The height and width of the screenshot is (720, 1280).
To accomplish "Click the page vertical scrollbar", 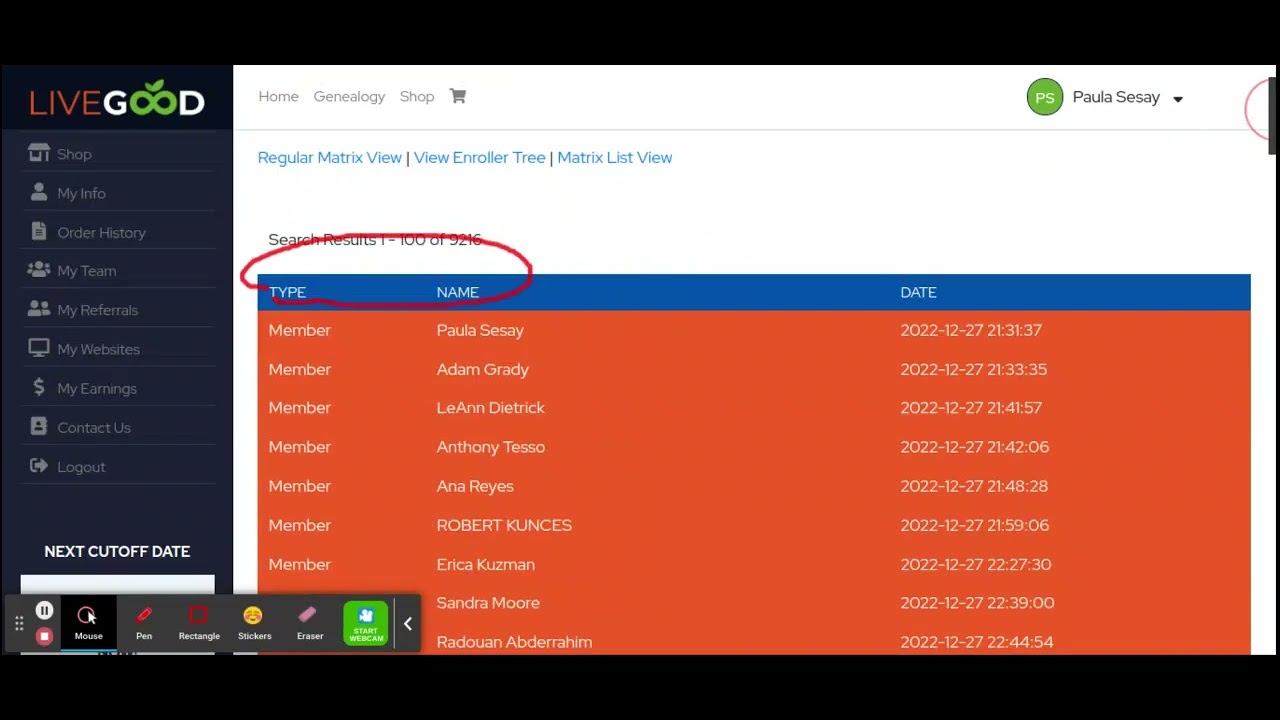I will (1272, 115).
